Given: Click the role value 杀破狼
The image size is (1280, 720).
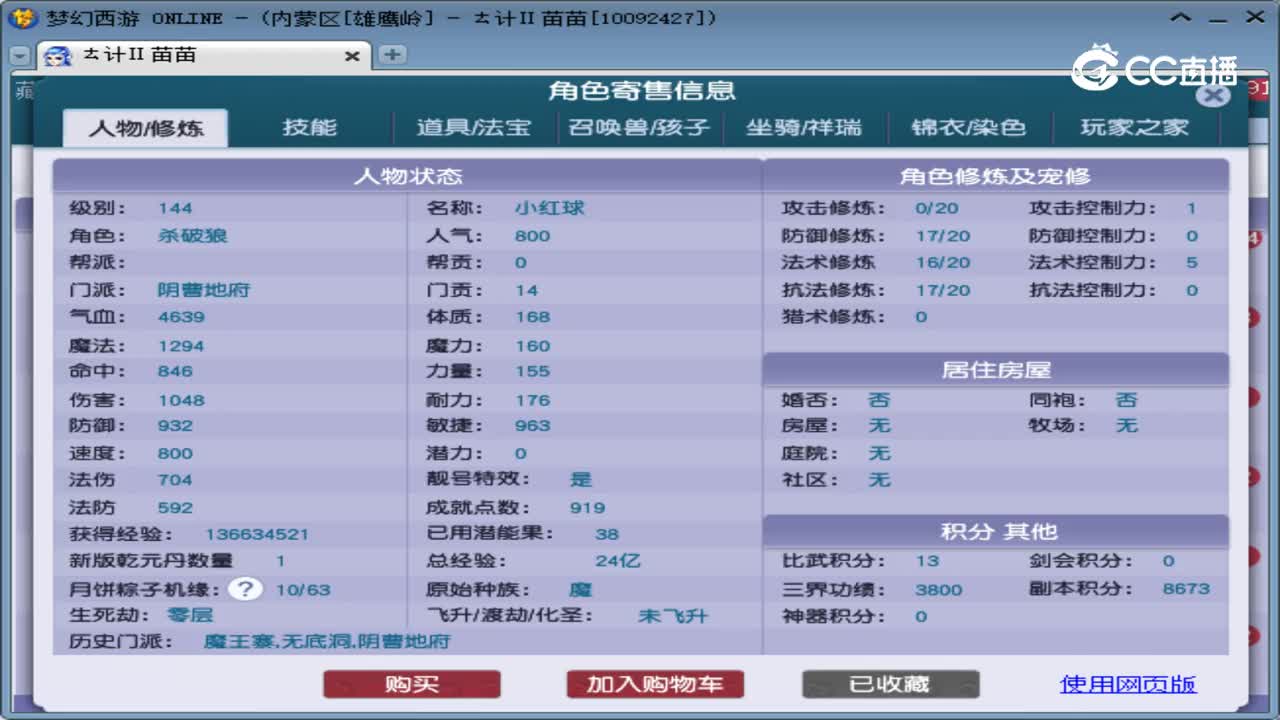Looking at the screenshot, I should point(193,236).
